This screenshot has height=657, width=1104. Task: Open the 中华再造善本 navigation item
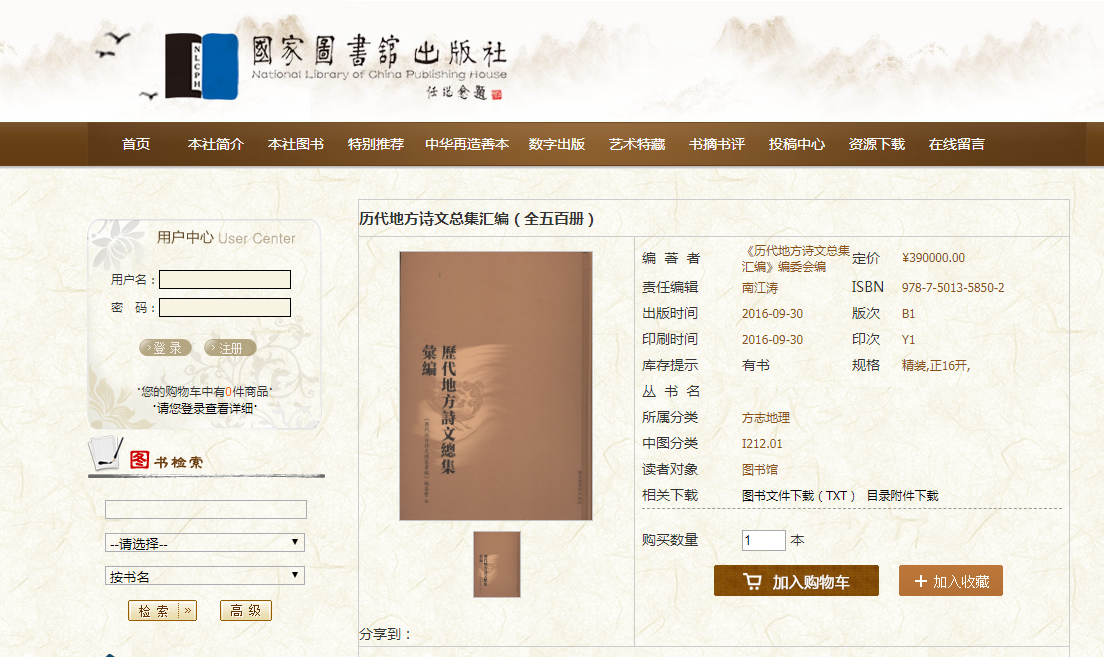[466, 144]
